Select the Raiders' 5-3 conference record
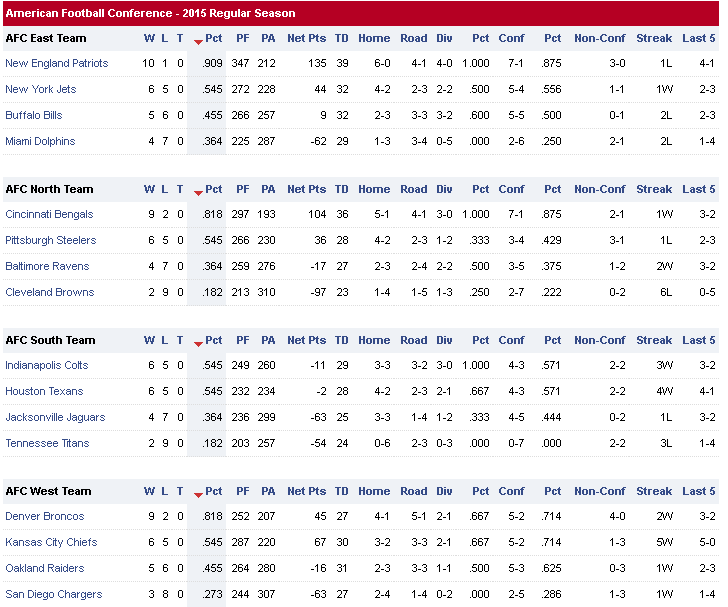Viewport: 728px width, 607px height. pyautogui.click(x=516, y=568)
